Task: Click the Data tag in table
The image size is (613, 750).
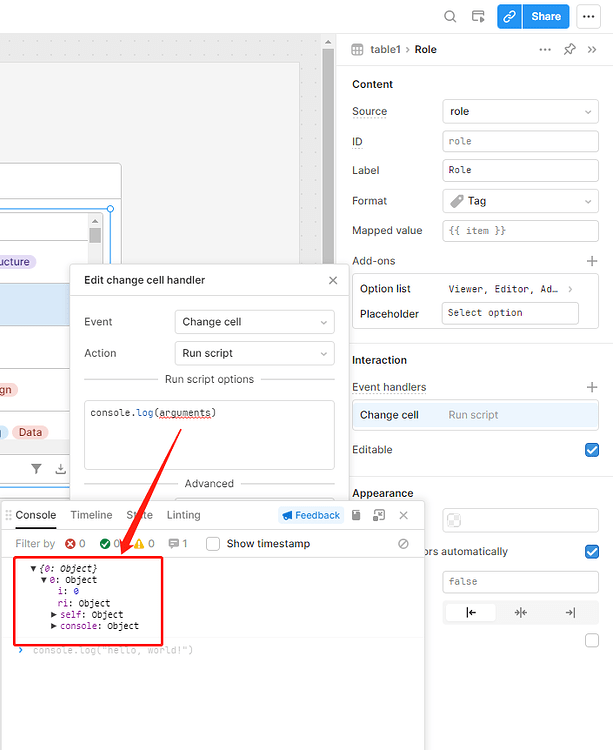Action: pos(30,432)
